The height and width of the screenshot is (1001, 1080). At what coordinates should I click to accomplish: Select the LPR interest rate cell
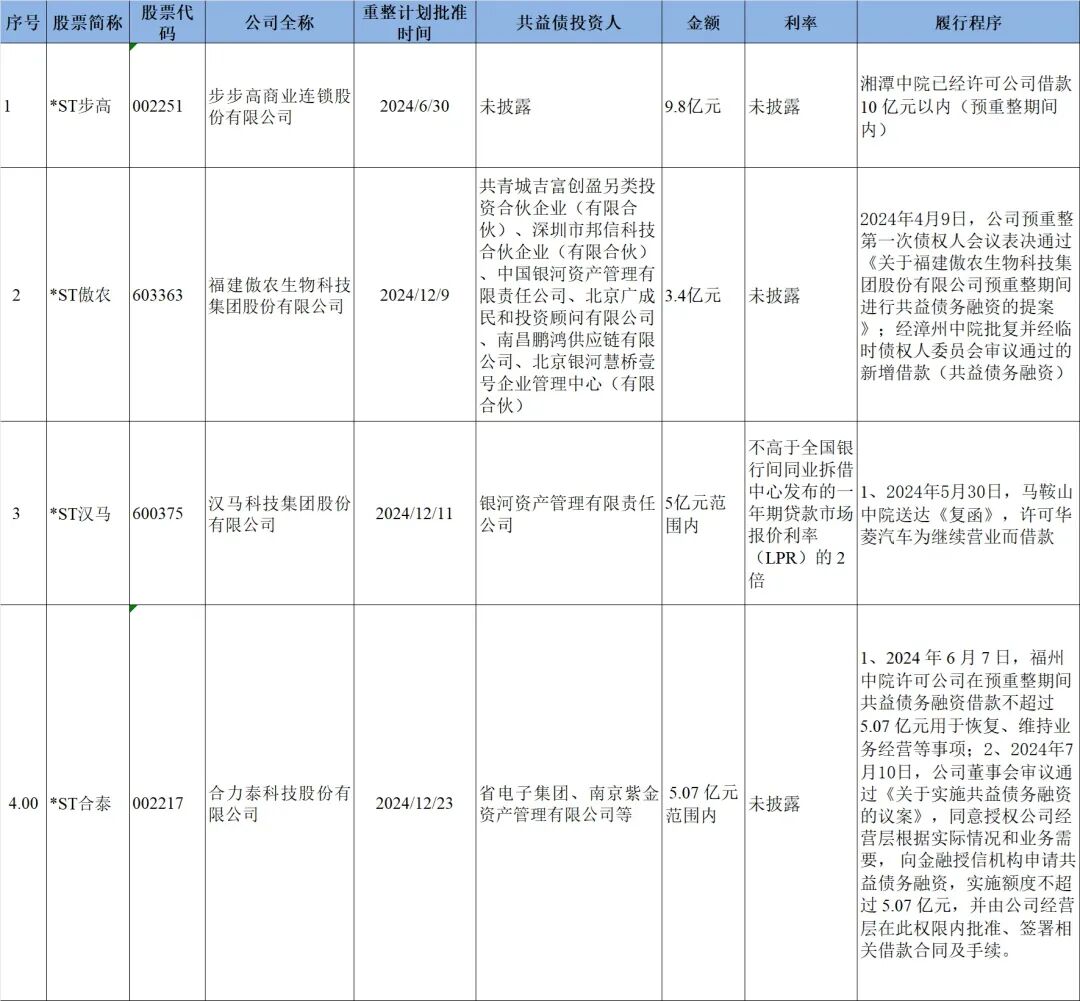point(801,513)
